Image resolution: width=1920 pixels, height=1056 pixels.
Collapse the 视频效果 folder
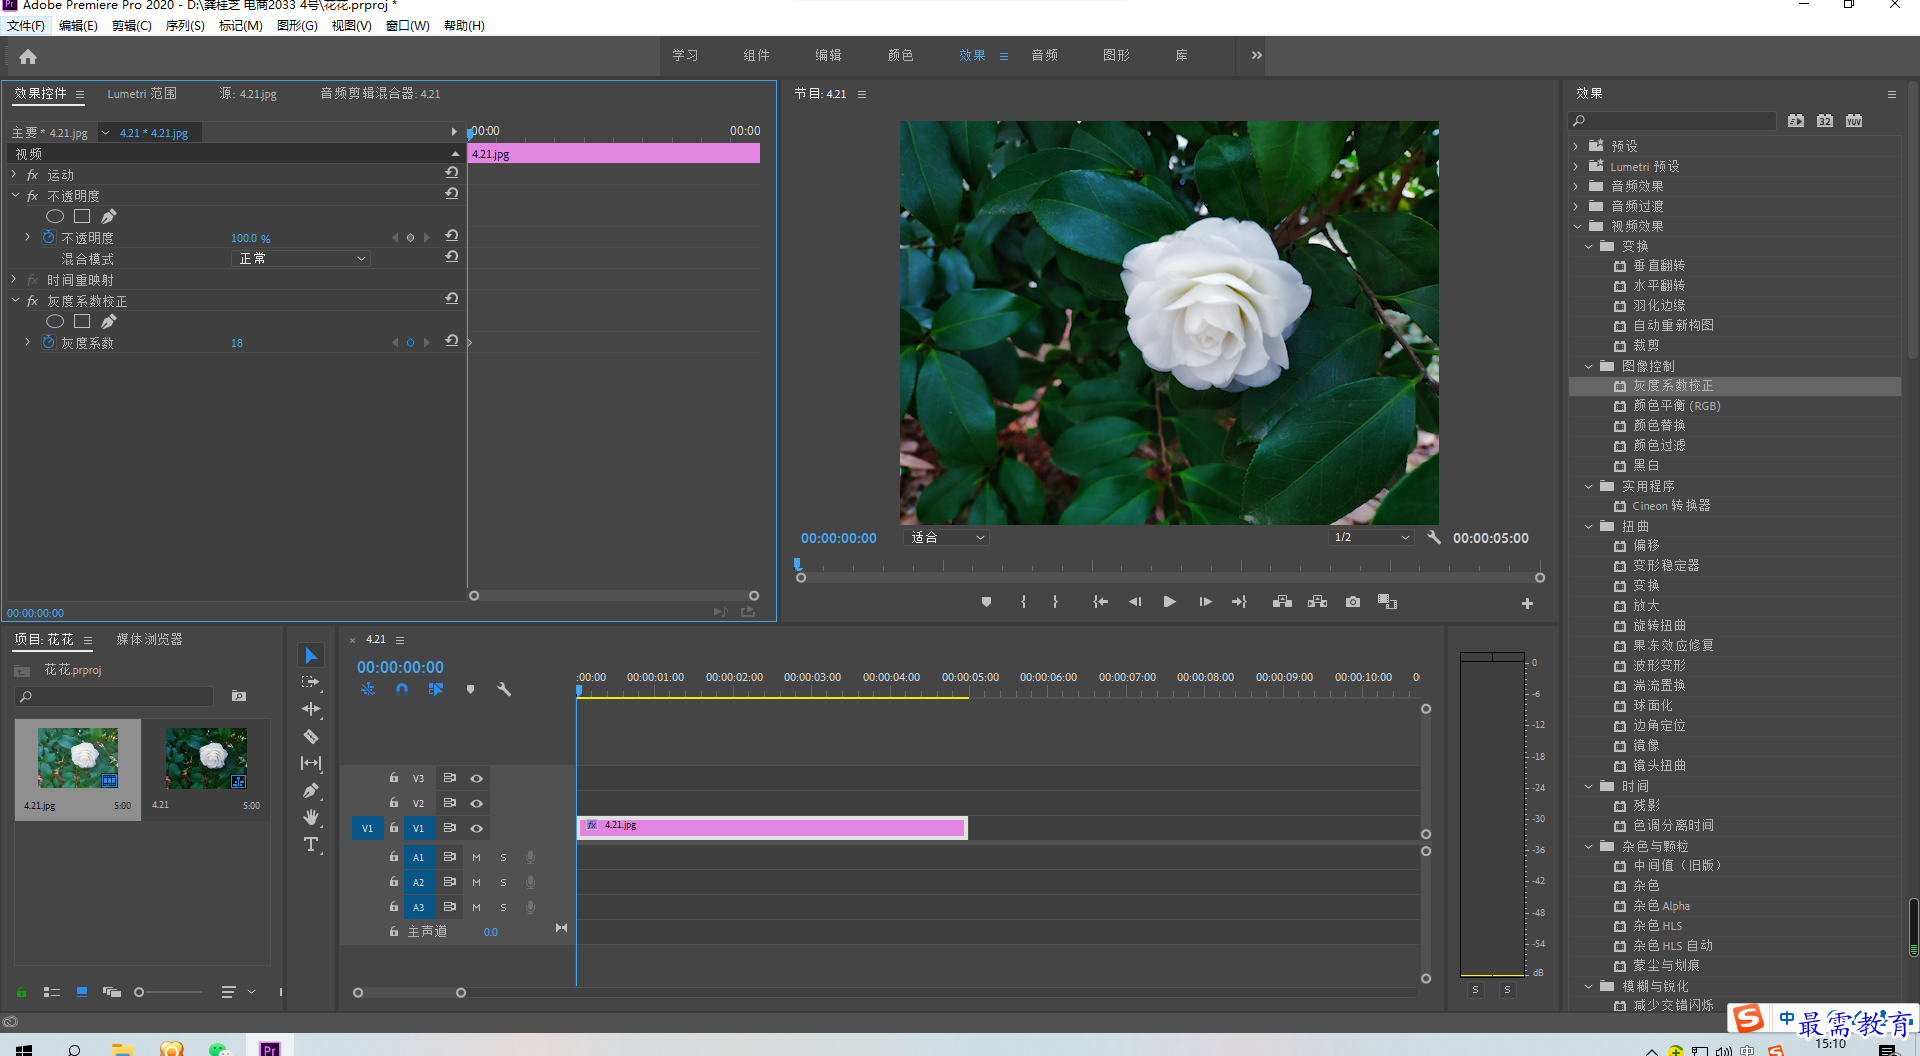coord(1577,226)
